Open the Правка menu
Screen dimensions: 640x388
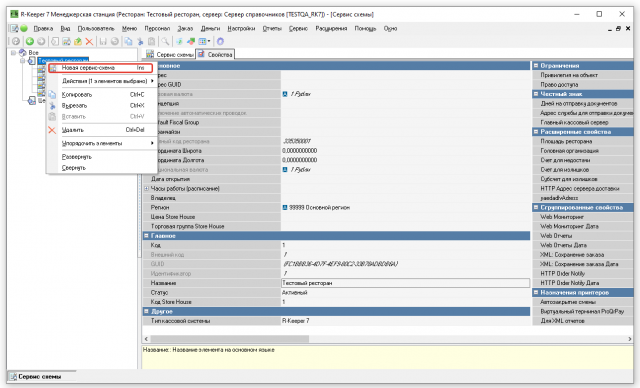click(43, 29)
